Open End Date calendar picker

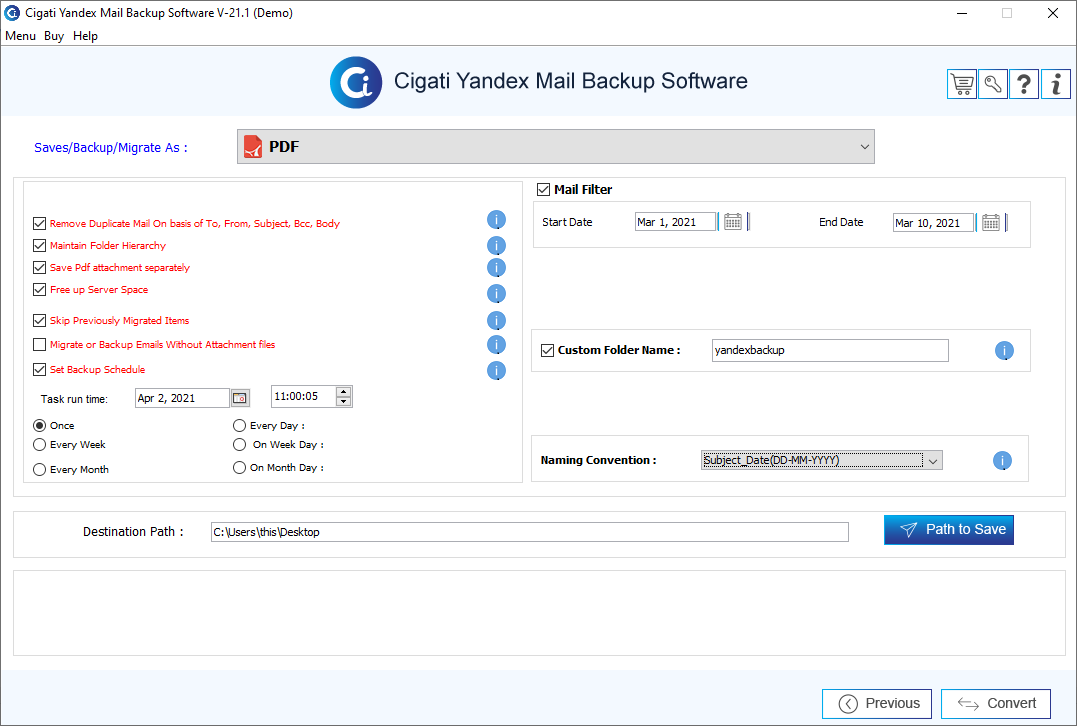tap(990, 223)
